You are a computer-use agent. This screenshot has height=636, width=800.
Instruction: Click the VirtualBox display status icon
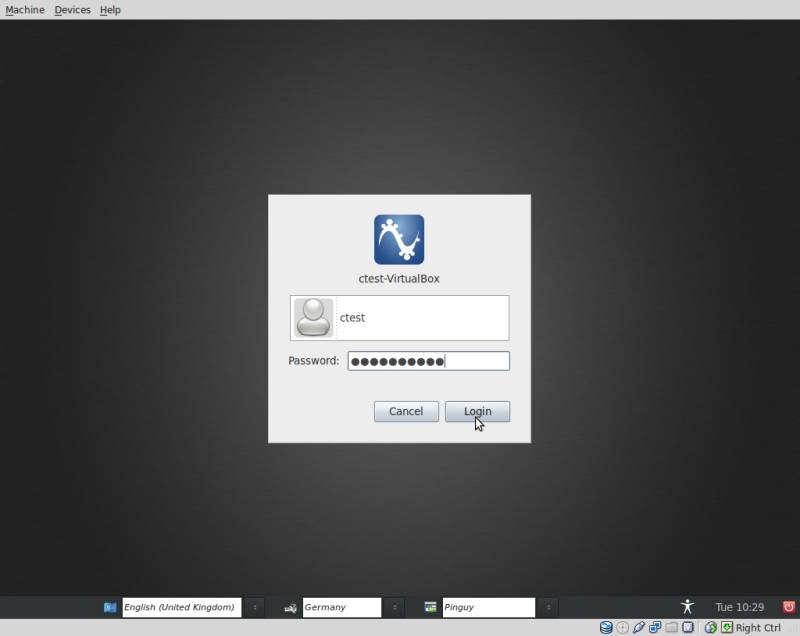click(x=688, y=627)
